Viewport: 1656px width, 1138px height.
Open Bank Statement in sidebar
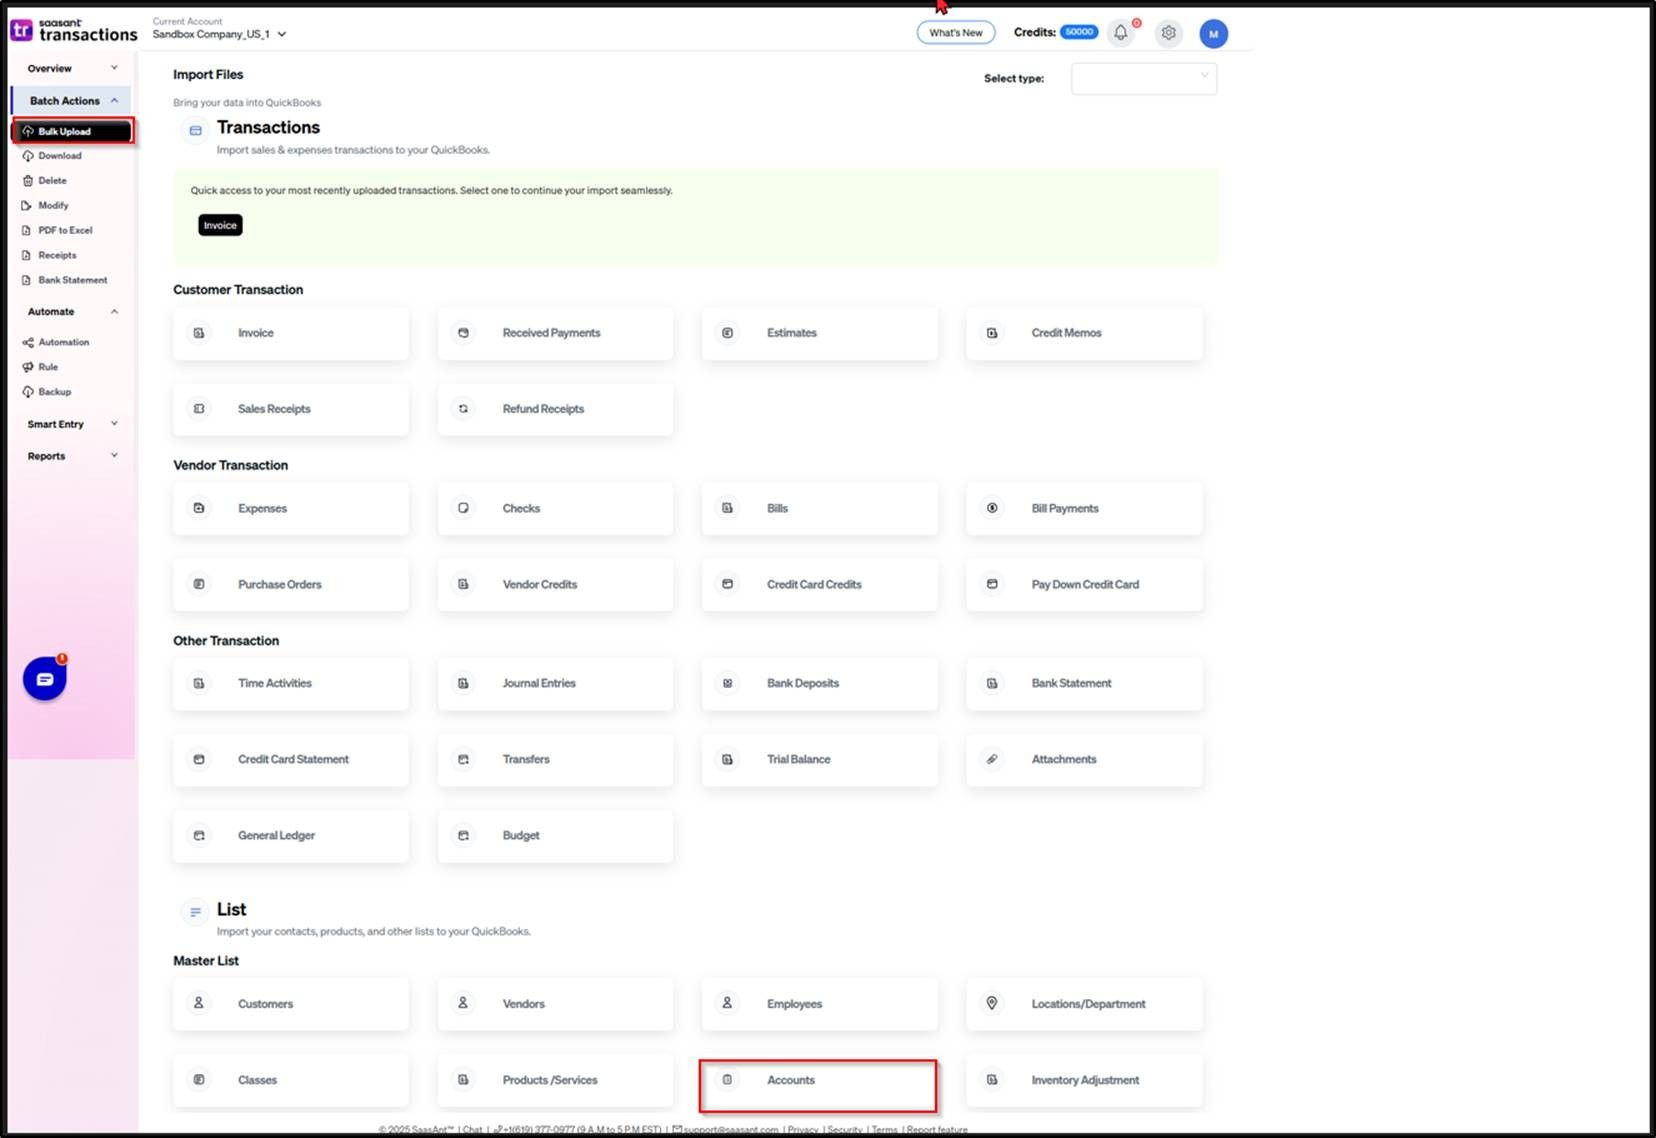coord(72,280)
